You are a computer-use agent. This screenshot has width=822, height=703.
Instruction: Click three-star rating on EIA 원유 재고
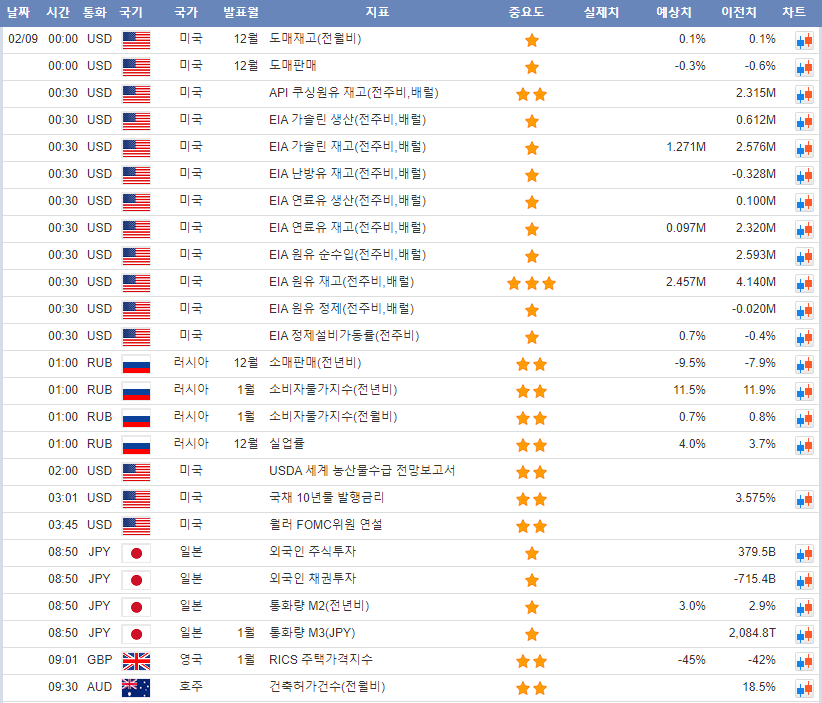[531, 283]
